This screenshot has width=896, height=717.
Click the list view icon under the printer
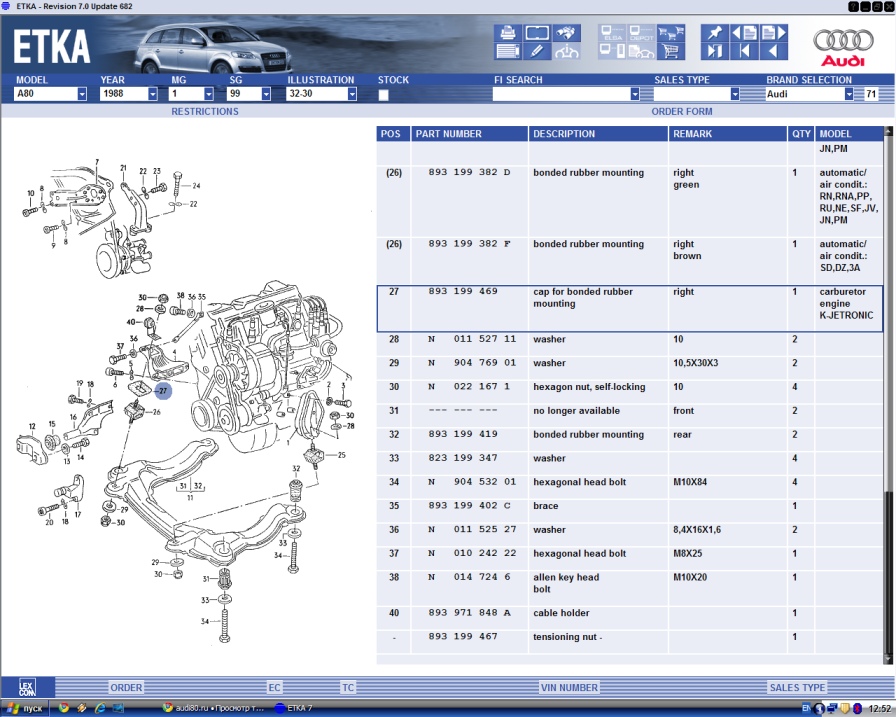point(508,51)
